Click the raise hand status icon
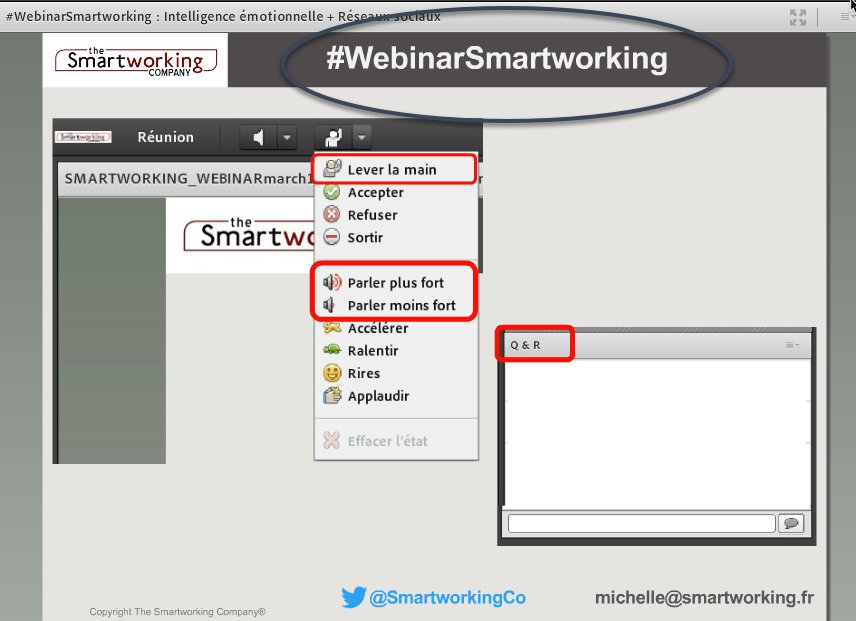 334,137
